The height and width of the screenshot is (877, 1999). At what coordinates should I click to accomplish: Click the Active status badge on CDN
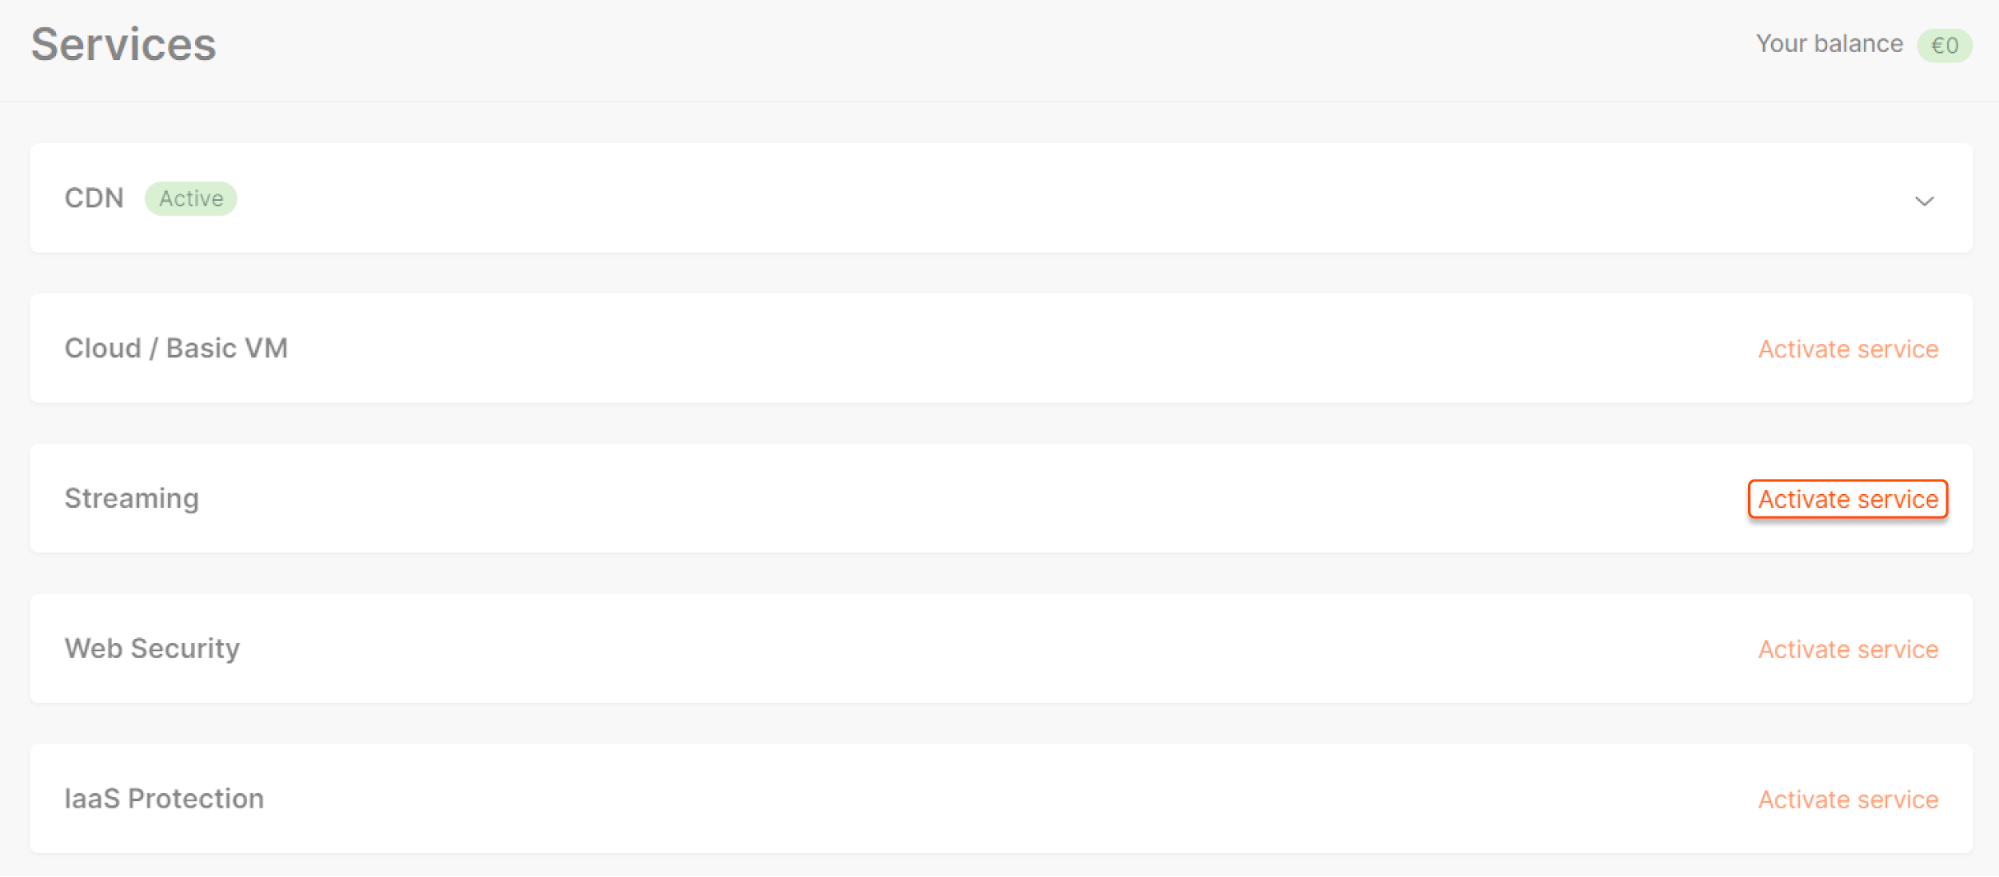[191, 198]
